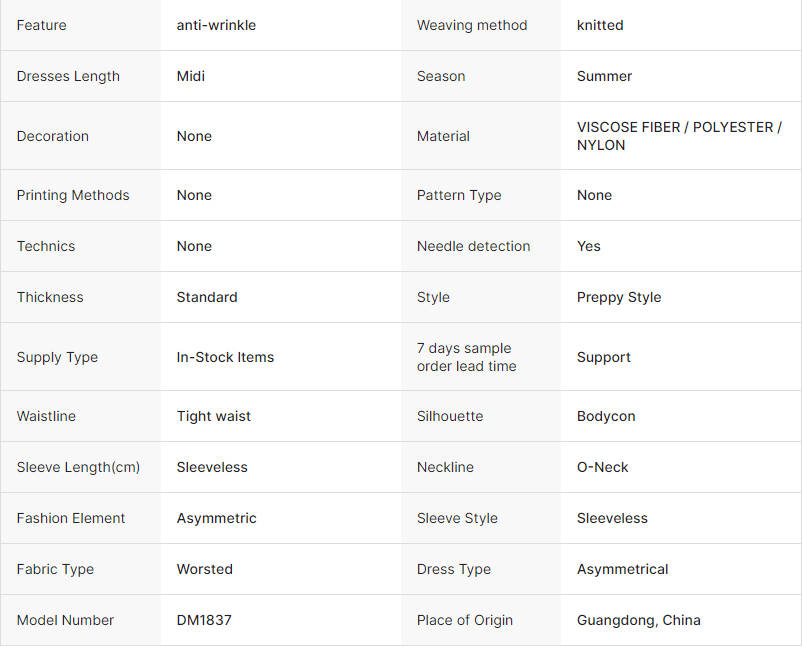Viewport: 803px width, 647px height.
Task: Click the 'Needle detection' label
Action: tap(473, 246)
